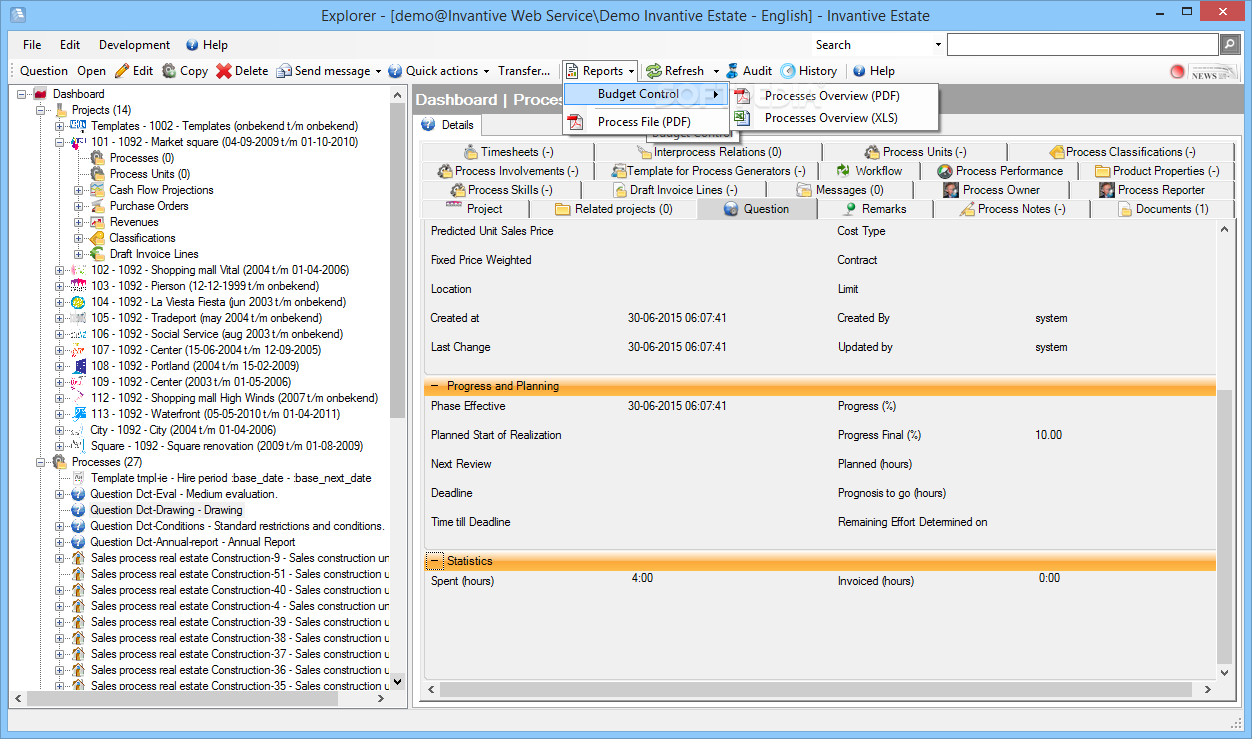Select Draft Invoice Lines tree item
This screenshot has height=739, width=1252.
click(154, 254)
